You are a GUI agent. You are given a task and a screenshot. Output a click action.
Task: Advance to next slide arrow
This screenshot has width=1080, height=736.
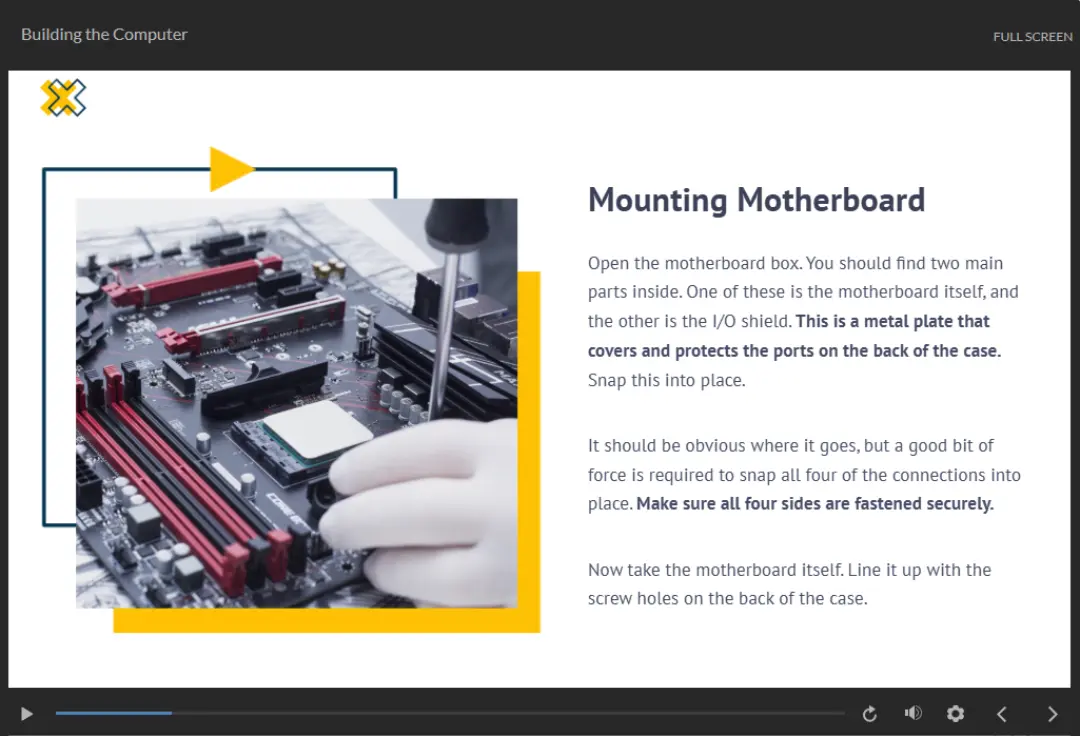pos(1052,713)
